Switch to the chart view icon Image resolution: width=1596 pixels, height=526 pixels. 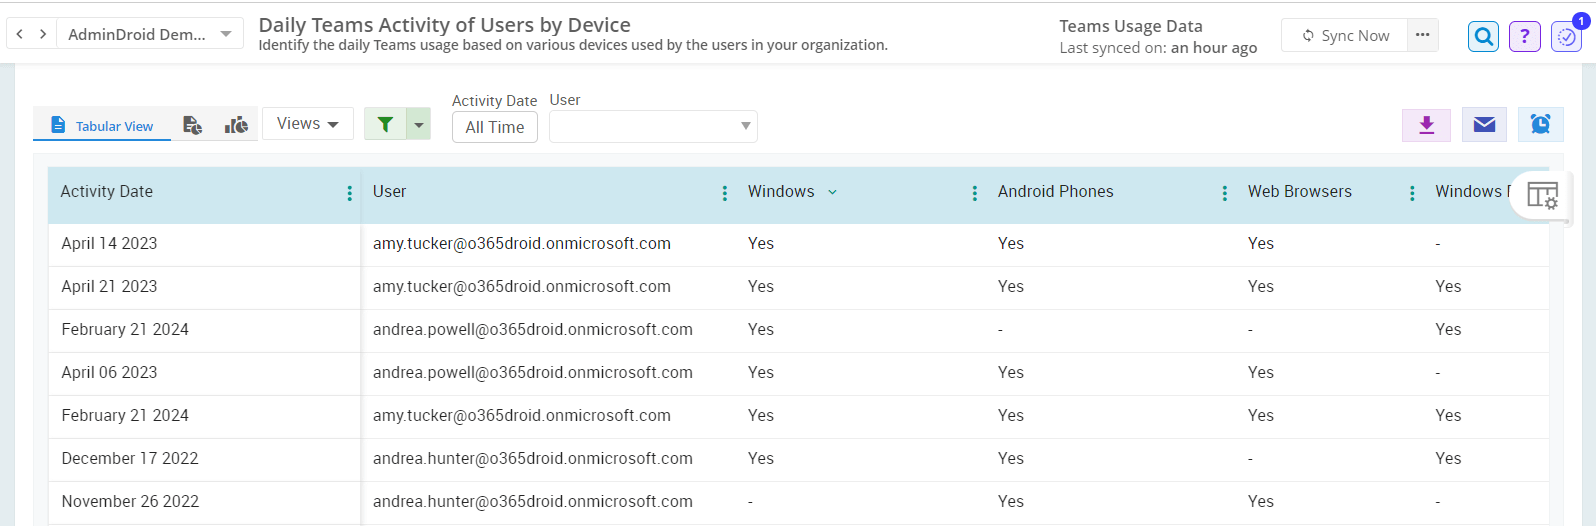(x=236, y=125)
